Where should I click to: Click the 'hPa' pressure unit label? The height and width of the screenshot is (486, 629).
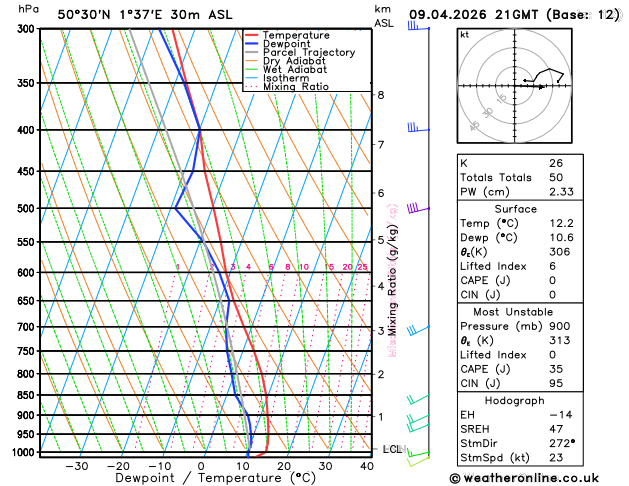coord(29,9)
